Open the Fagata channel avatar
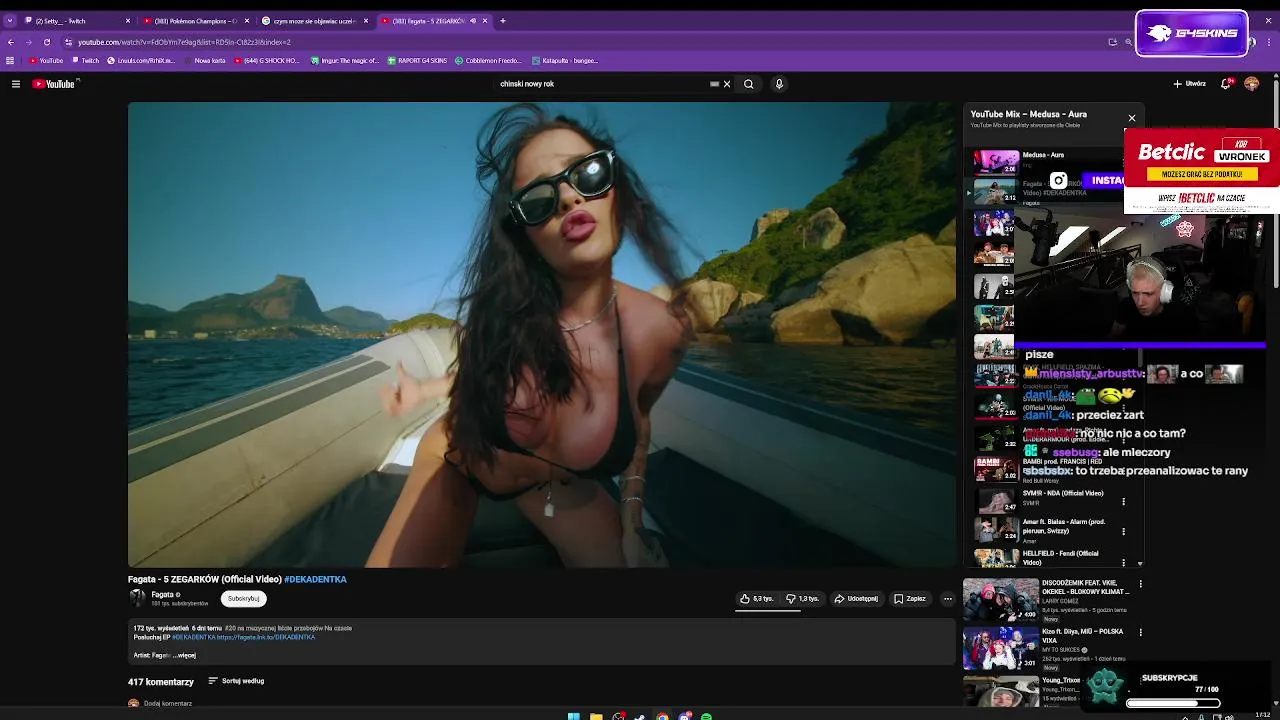The image size is (1280, 720). [137, 598]
